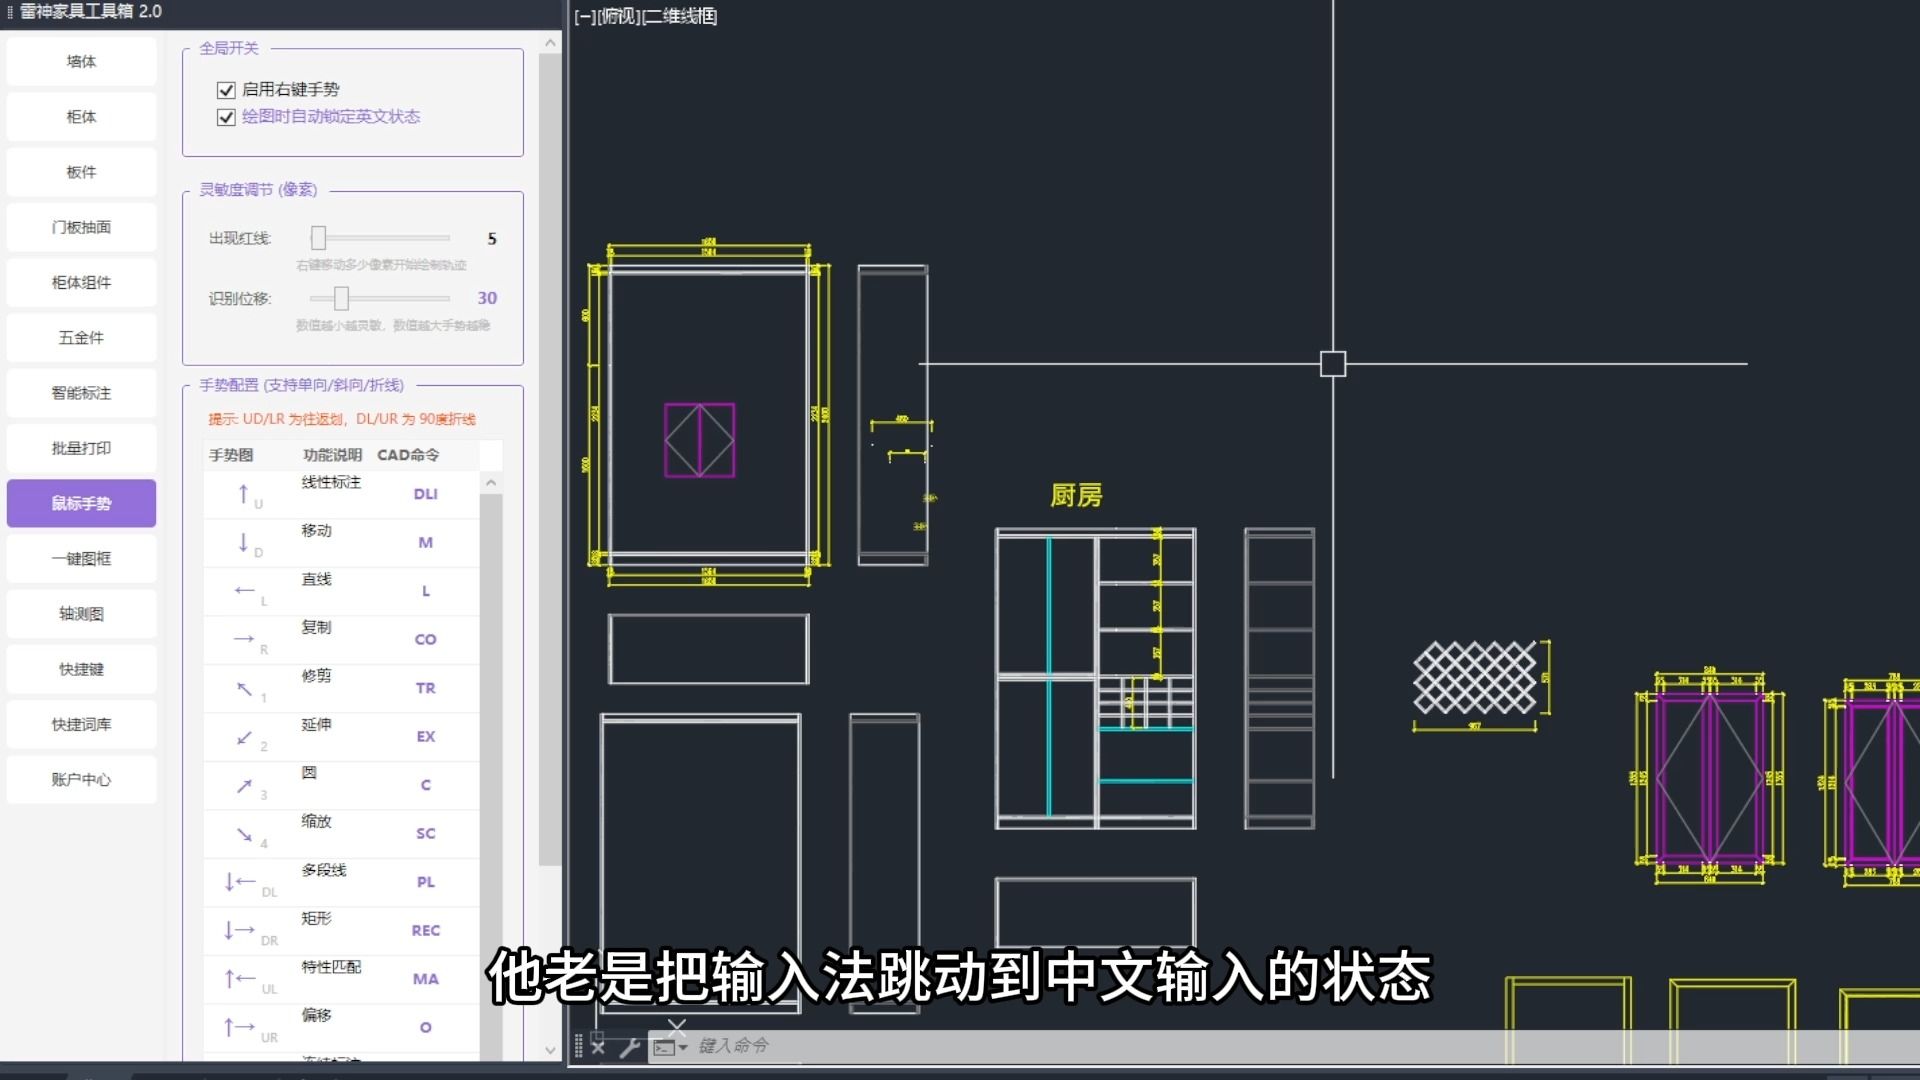Open the 快捷词库 section
Screen dimensions: 1920x1080
(81, 724)
